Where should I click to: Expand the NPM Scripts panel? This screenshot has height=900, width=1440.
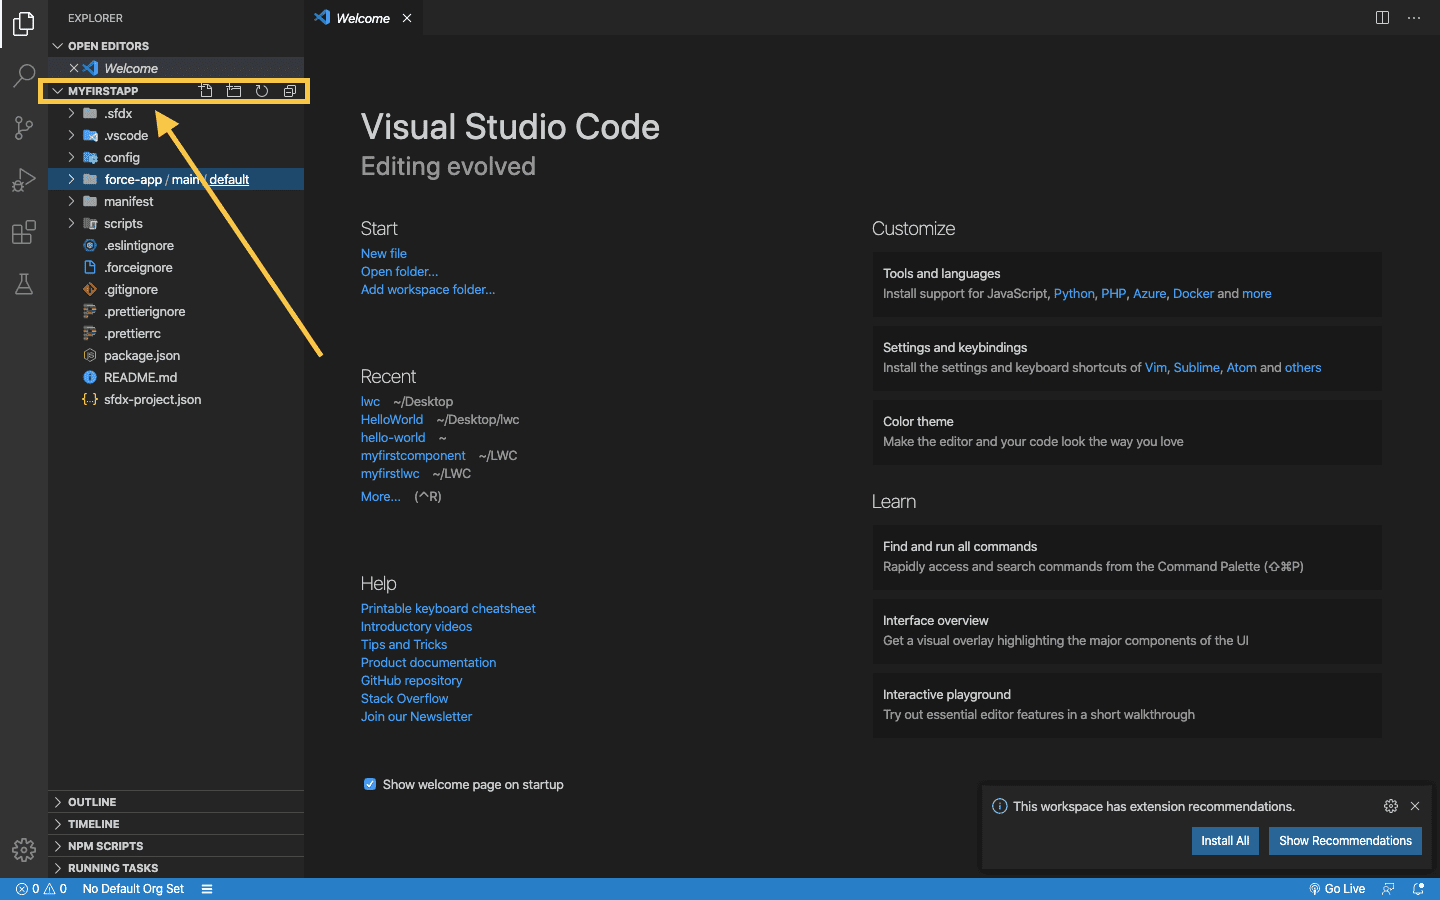click(x=176, y=846)
